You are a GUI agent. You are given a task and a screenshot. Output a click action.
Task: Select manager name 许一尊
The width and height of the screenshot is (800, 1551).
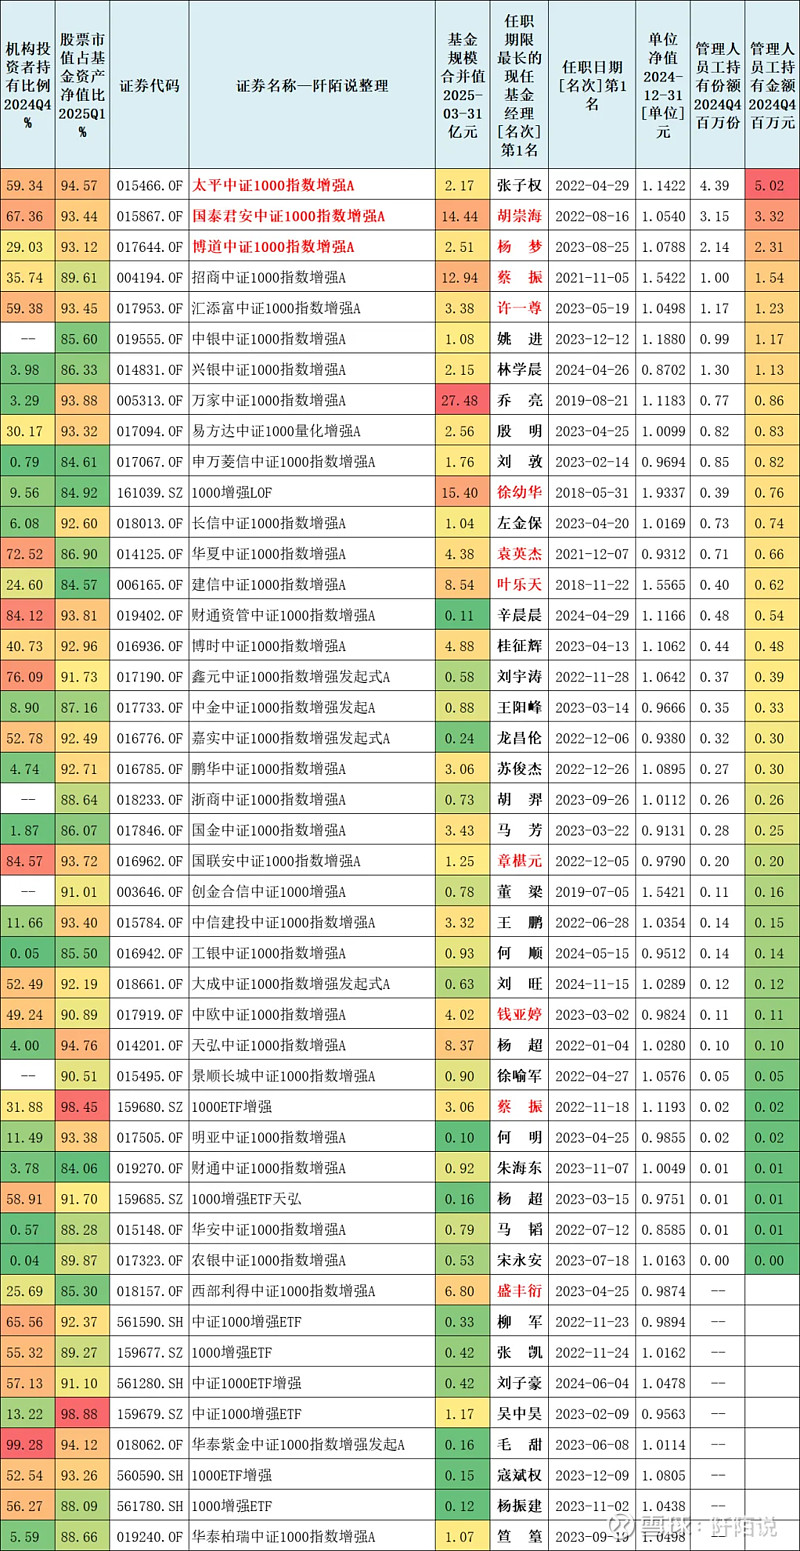click(x=519, y=308)
